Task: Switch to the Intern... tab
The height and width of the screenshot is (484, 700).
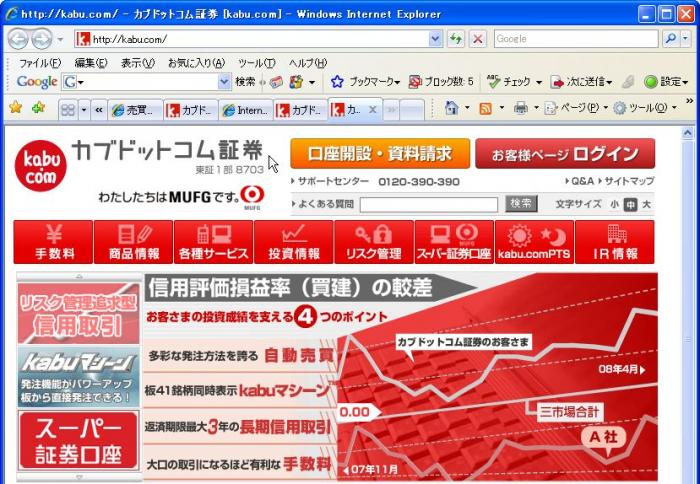Action: click(x=246, y=110)
